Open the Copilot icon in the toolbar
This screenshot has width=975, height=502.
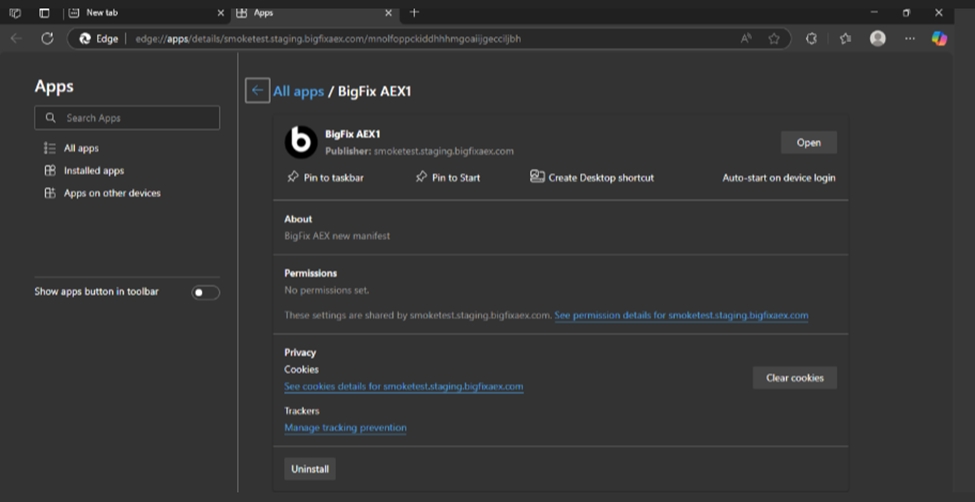[x=939, y=38]
